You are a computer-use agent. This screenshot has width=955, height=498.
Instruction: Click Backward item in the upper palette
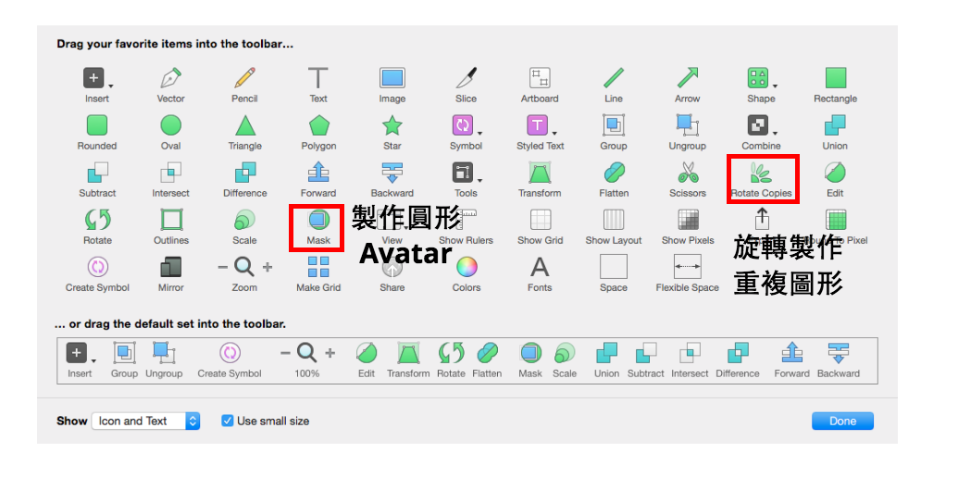point(392,180)
